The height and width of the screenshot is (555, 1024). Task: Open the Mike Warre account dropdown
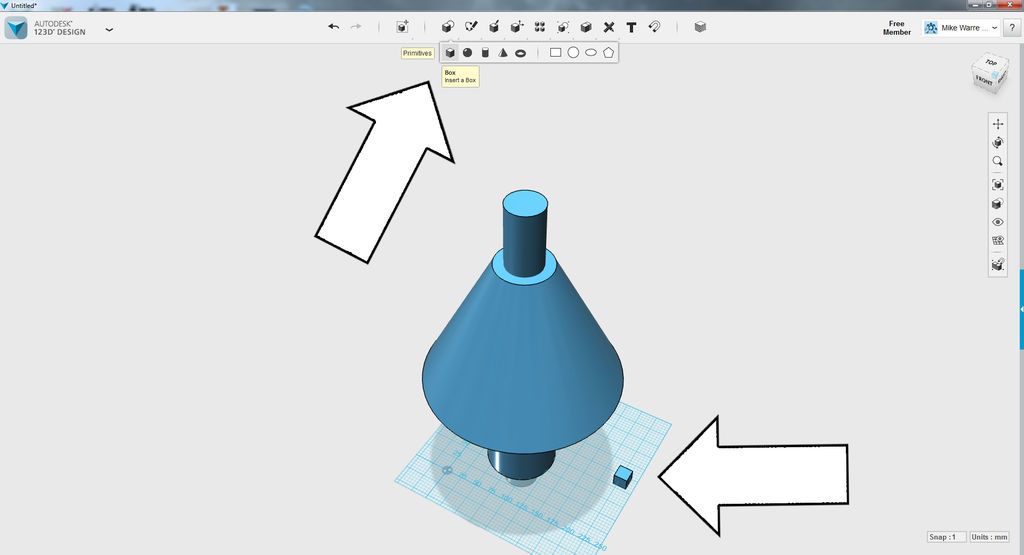pos(961,27)
